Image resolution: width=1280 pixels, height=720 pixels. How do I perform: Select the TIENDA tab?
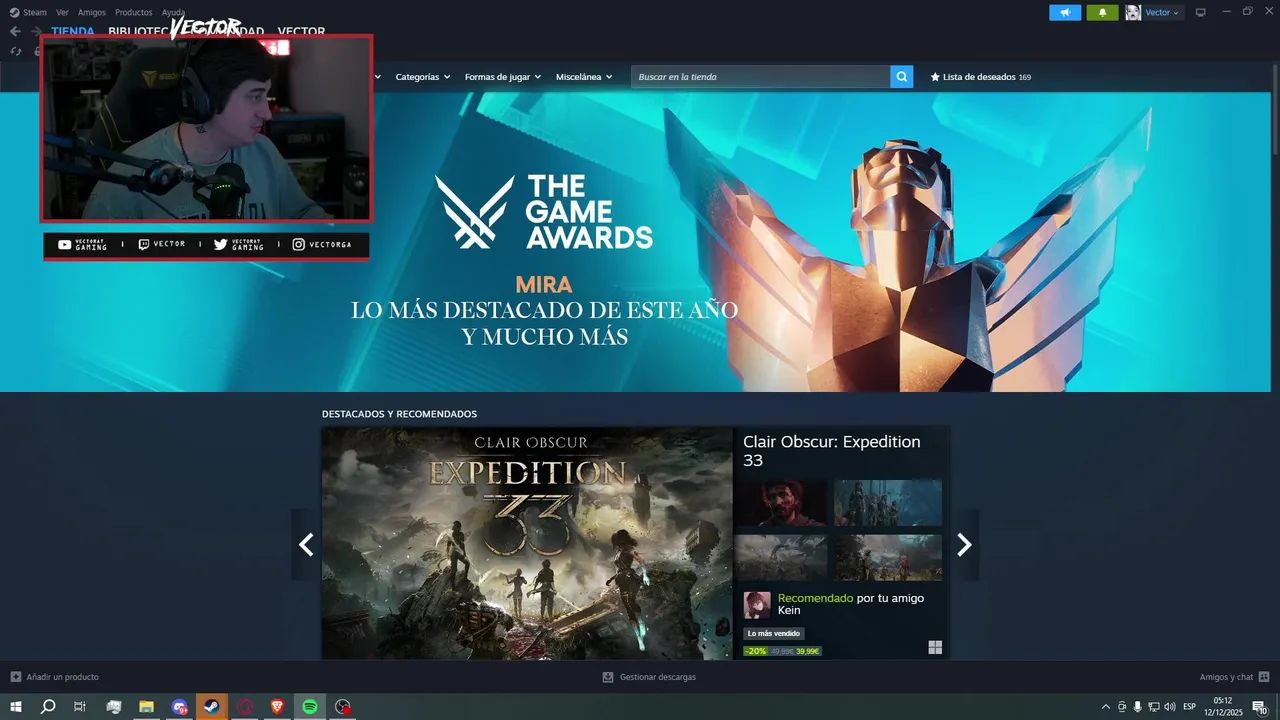[x=73, y=32]
